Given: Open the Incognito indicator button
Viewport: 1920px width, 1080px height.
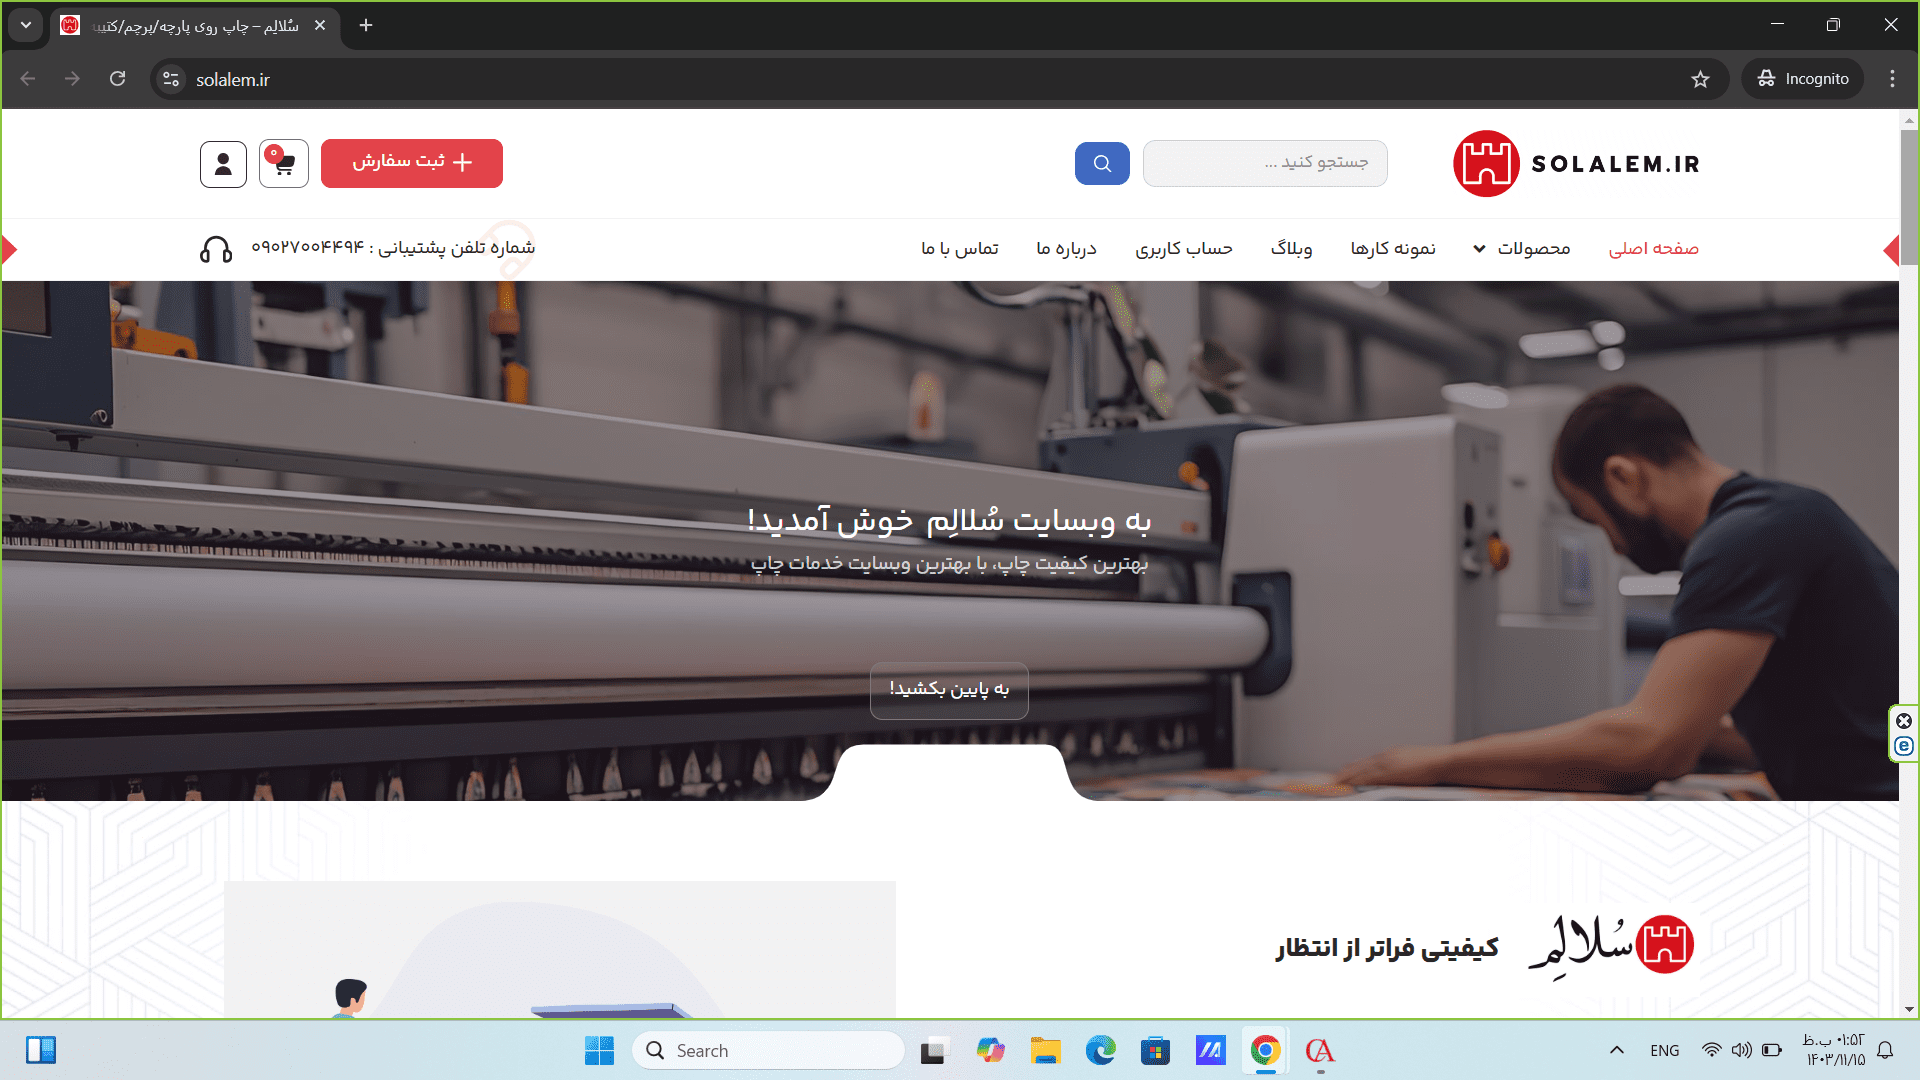Looking at the screenshot, I should click(1803, 79).
